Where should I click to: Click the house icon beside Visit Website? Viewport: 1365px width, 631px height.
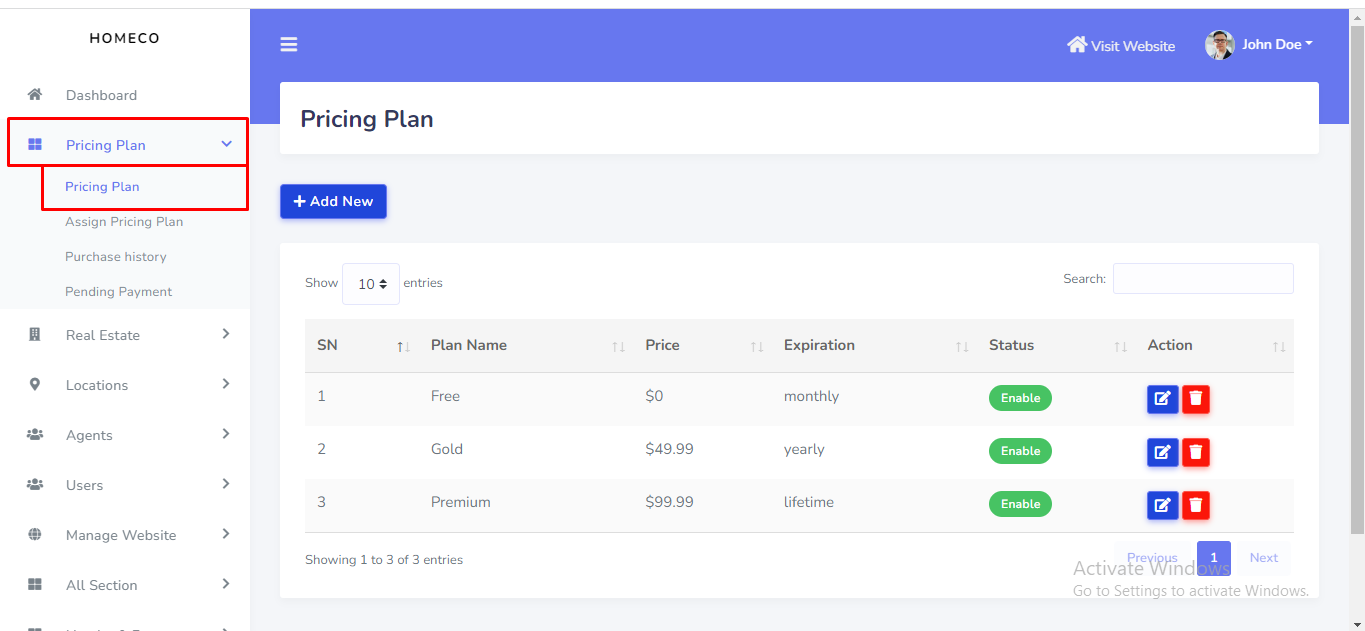point(1076,45)
